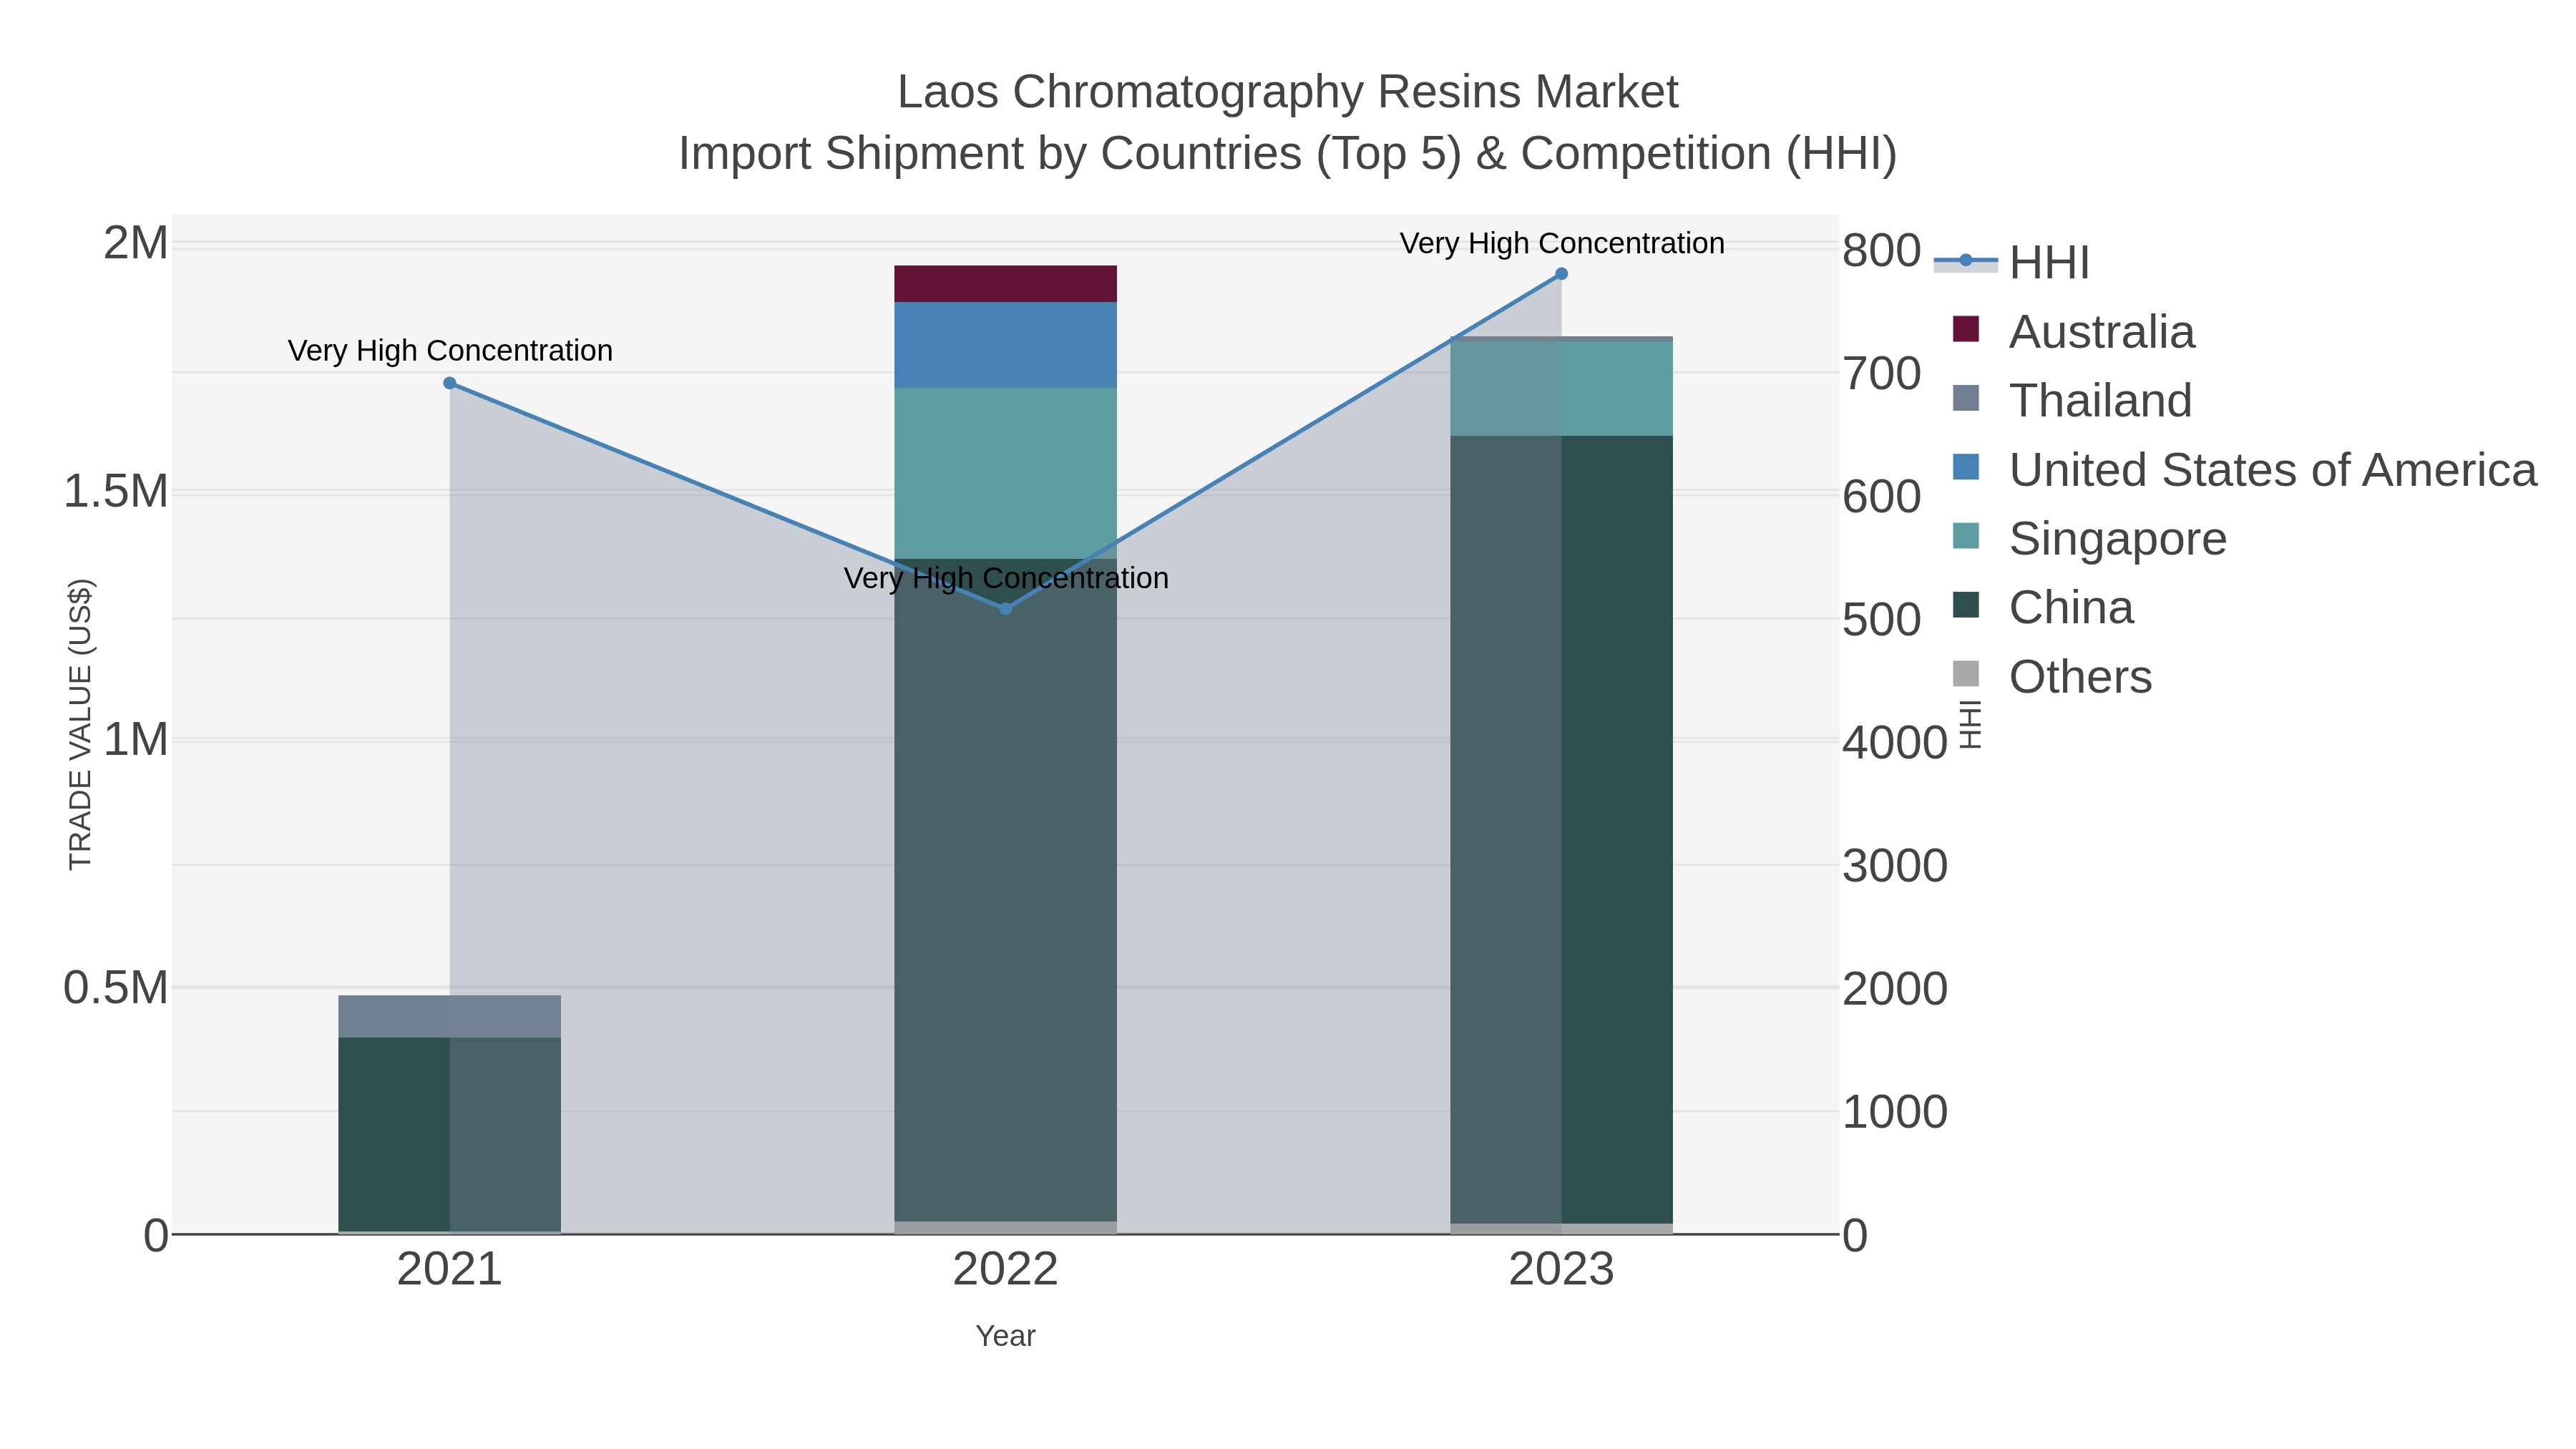Click the 1M left axis tick label
The width and height of the screenshot is (2576, 1449).
click(x=136, y=740)
